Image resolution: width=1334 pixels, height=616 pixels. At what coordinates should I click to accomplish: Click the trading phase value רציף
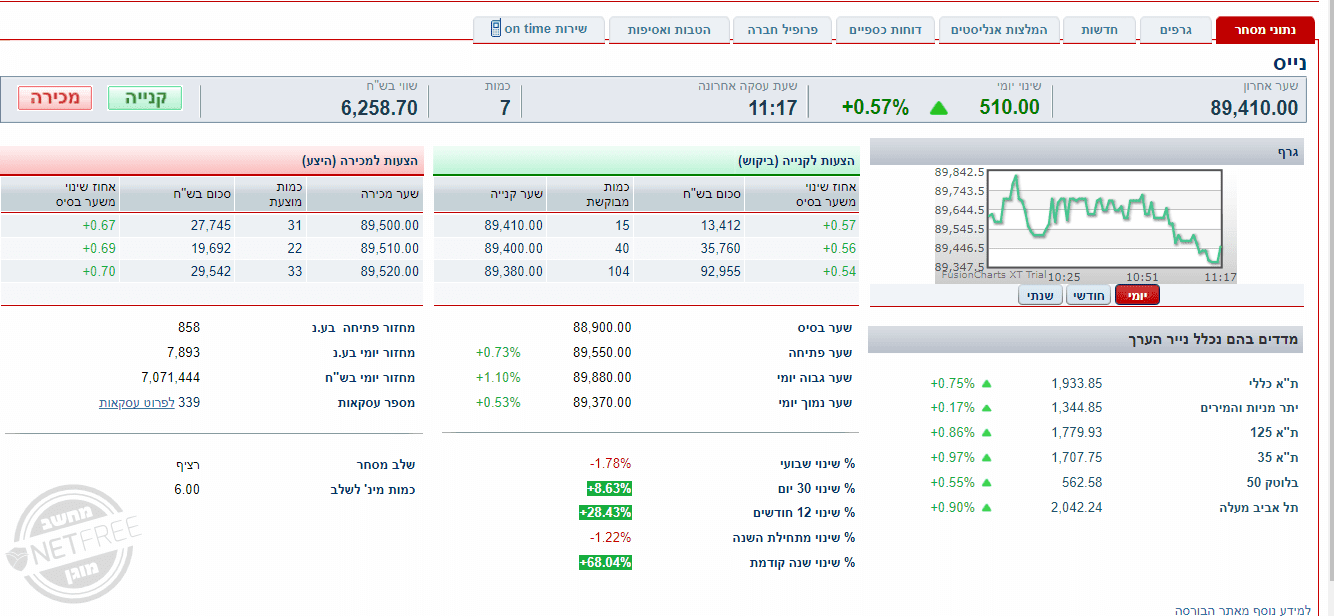point(188,465)
